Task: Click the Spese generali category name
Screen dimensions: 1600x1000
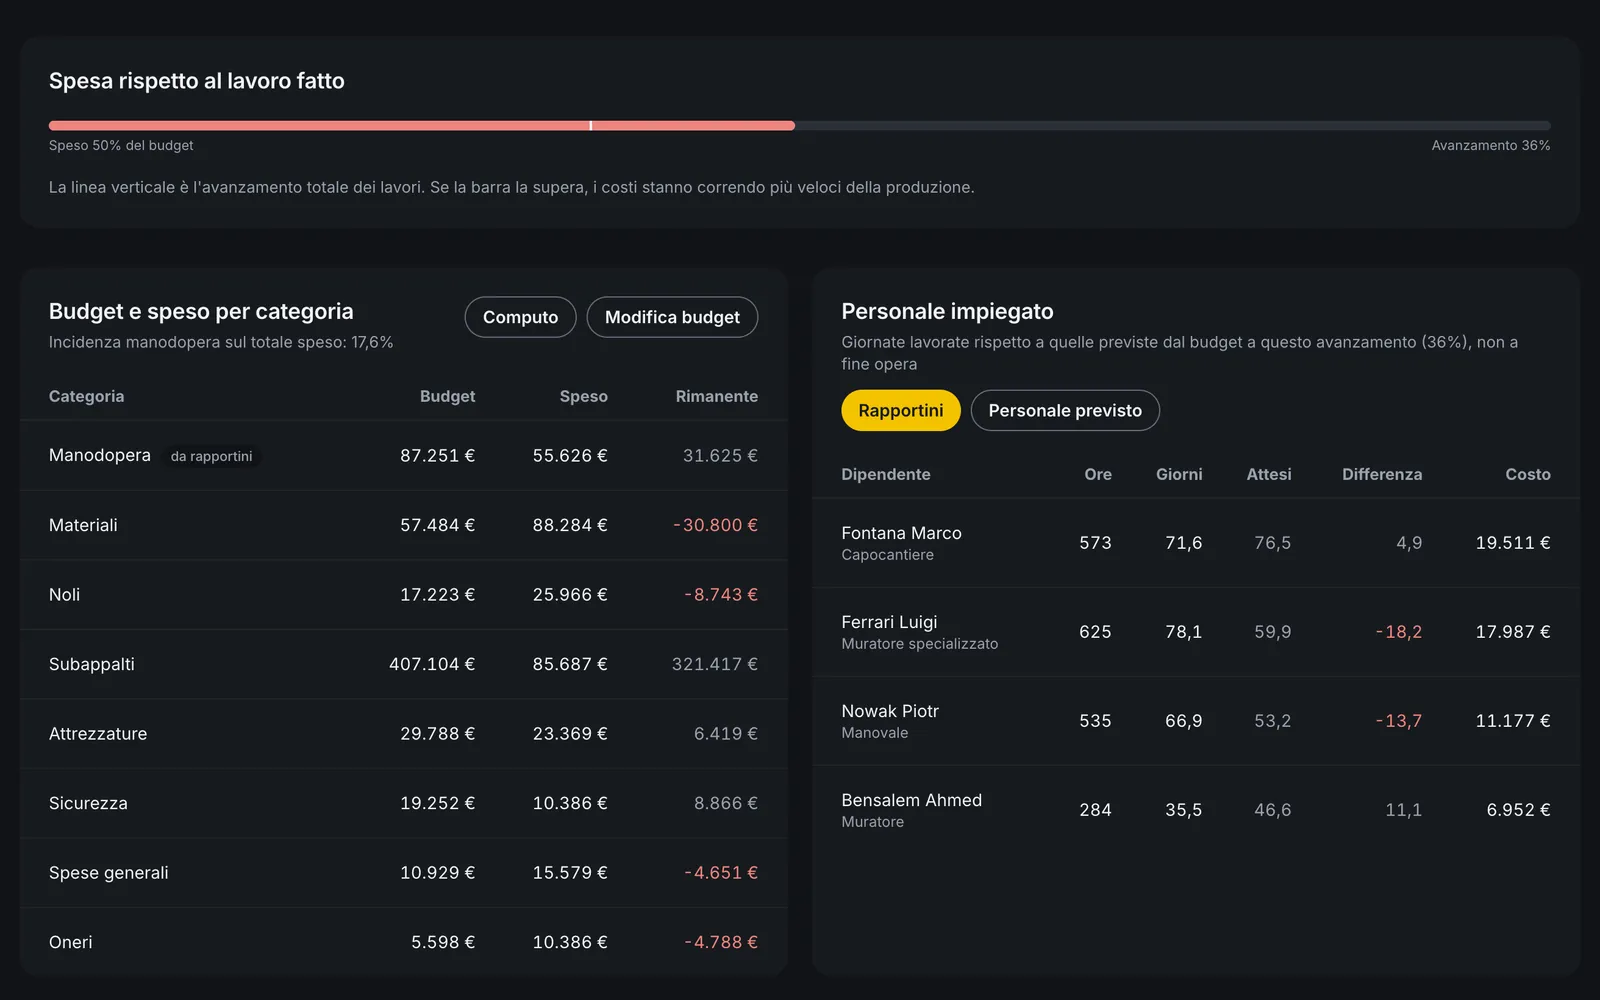Action: click(x=108, y=873)
